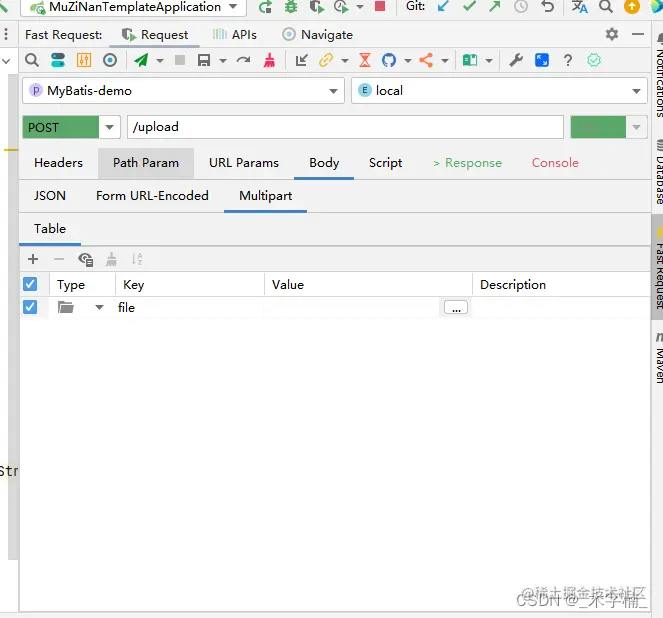Open MuZiNanTemplateApplication run configuration dropdown

click(233, 6)
